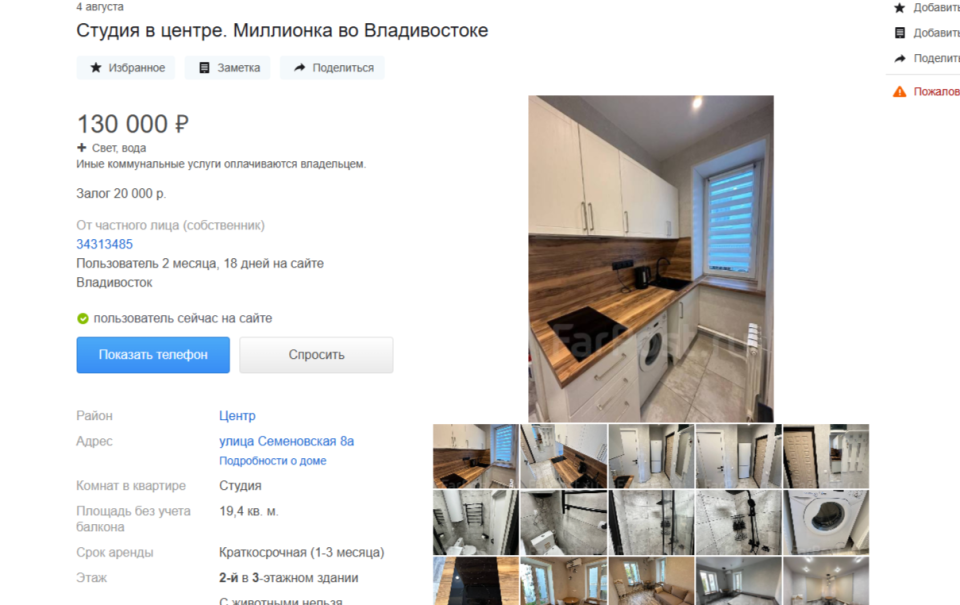Screen dimensions: 960x605
Task: Open the main kitchen photo
Action: coord(651,258)
